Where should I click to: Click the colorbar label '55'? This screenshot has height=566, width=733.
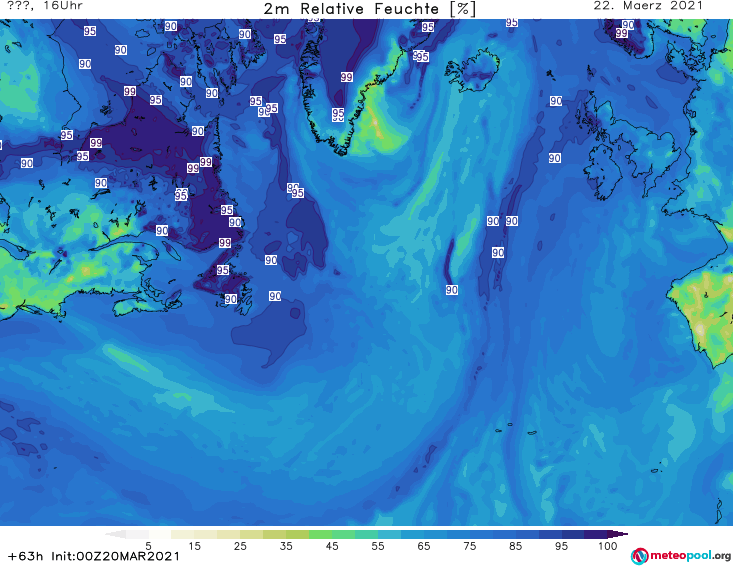(x=378, y=546)
